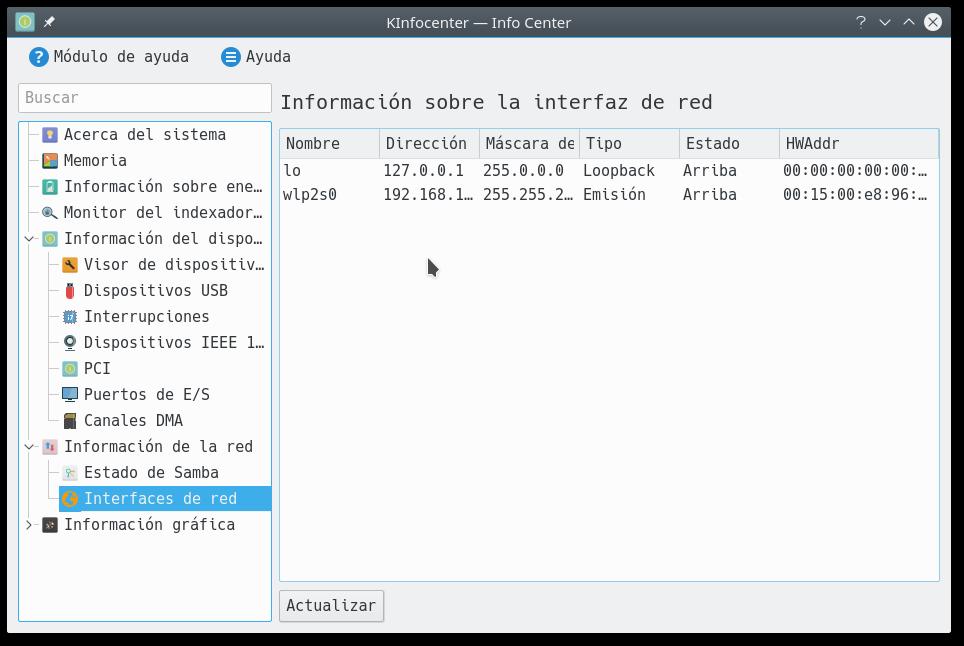The height and width of the screenshot is (646, 964).
Task: Click the KInfocenter app icon in title bar
Action: 25,22
